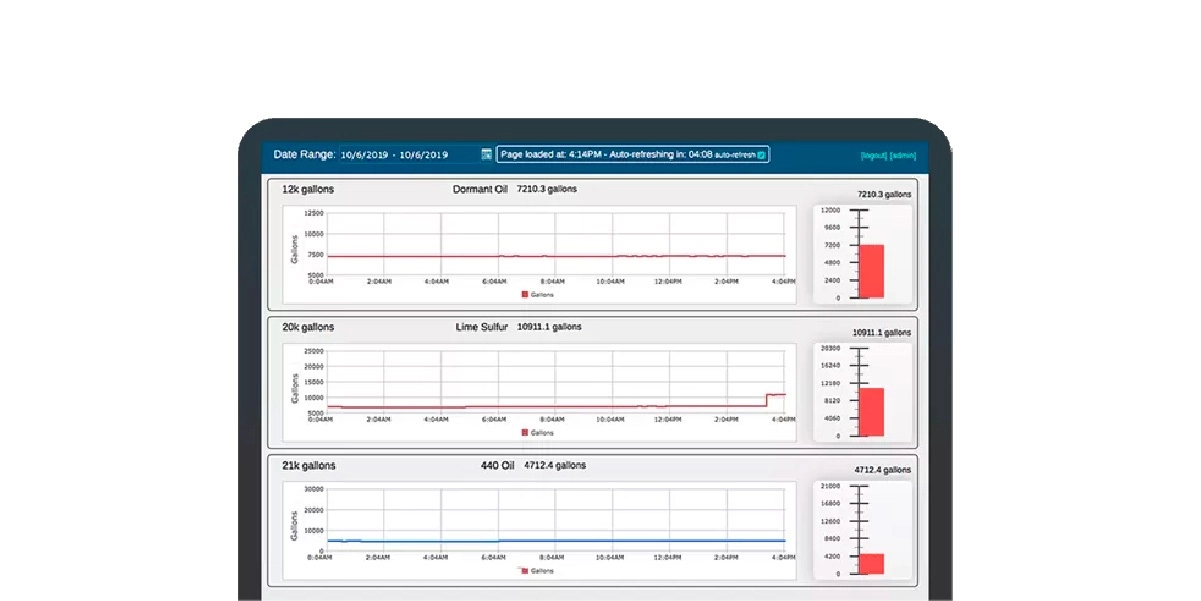This screenshot has height=601, width=1201.
Task: Click the logout link
Action: pos(874,156)
